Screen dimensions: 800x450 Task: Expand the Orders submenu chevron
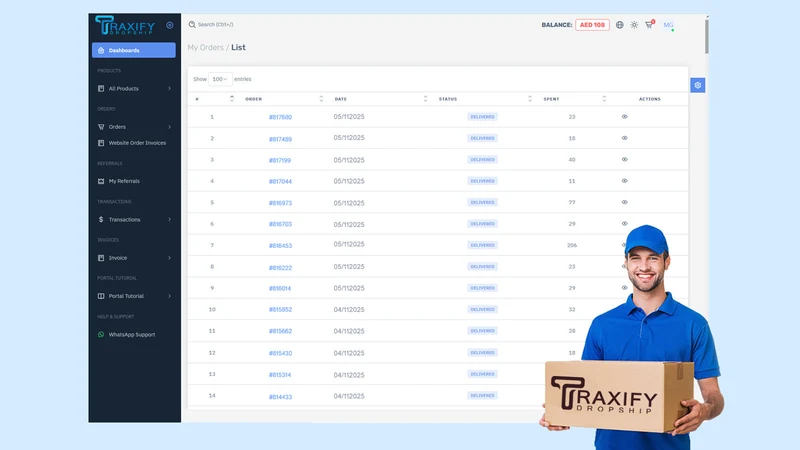(169, 127)
